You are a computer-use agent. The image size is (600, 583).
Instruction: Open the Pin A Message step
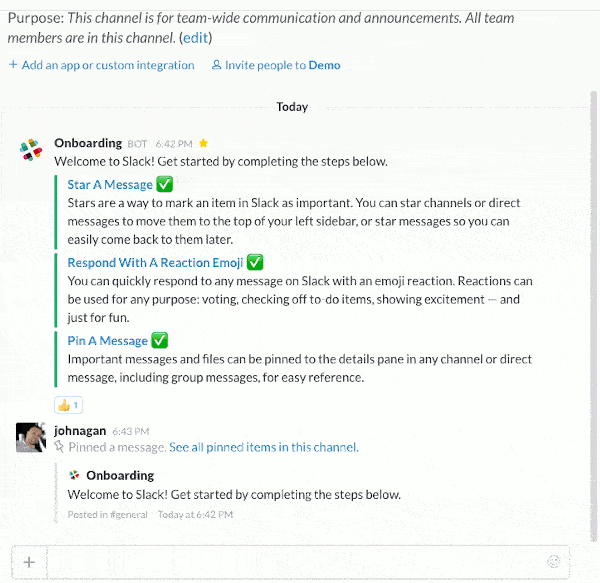[108, 341]
